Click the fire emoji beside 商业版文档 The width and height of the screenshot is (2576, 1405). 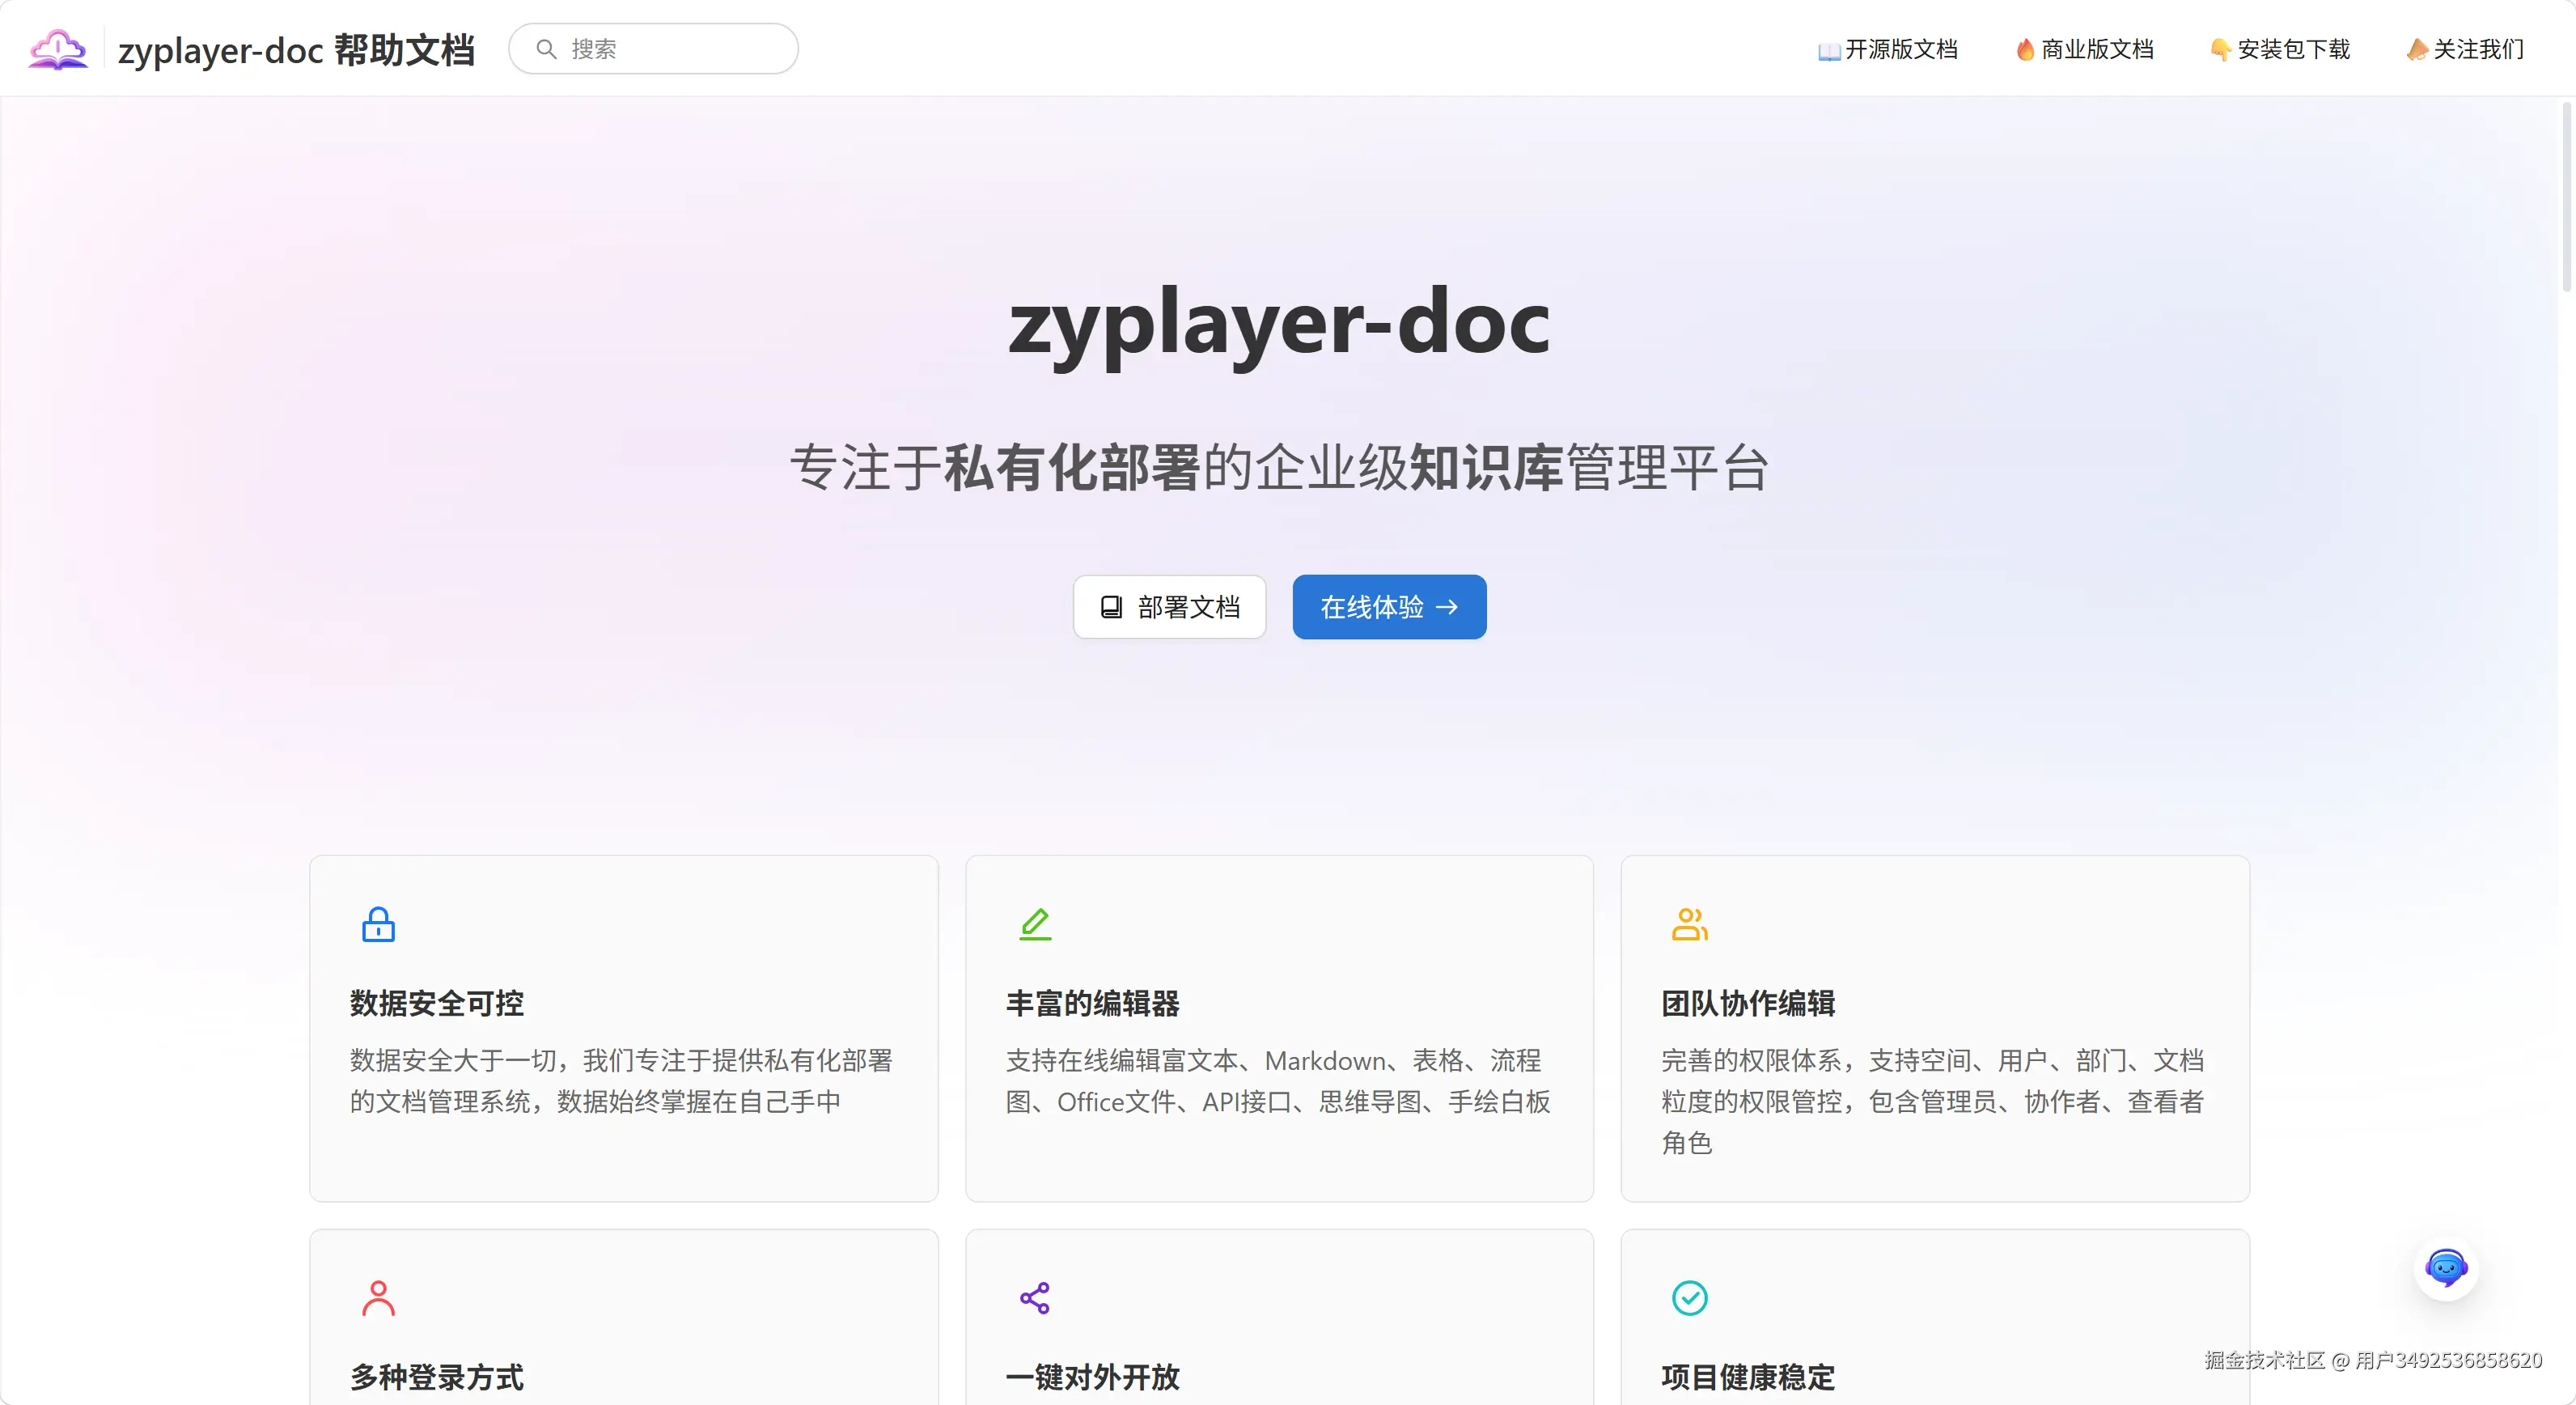[x=2026, y=50]
